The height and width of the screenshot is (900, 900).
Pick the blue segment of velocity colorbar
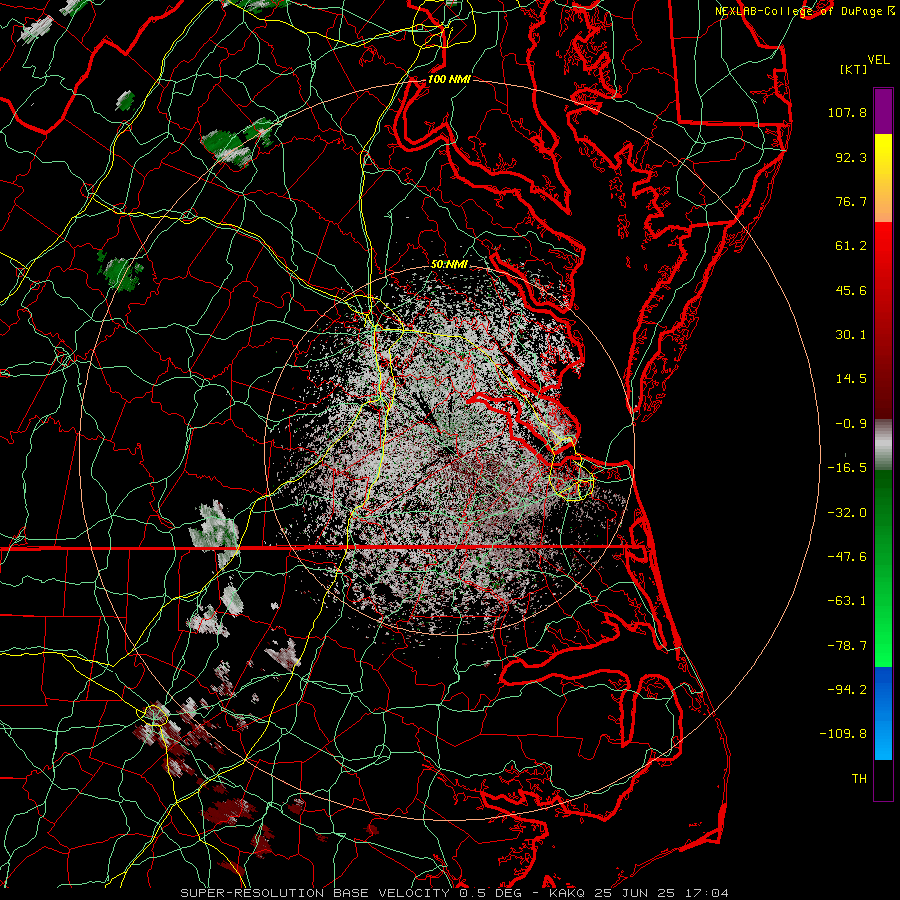click(883, 713)
